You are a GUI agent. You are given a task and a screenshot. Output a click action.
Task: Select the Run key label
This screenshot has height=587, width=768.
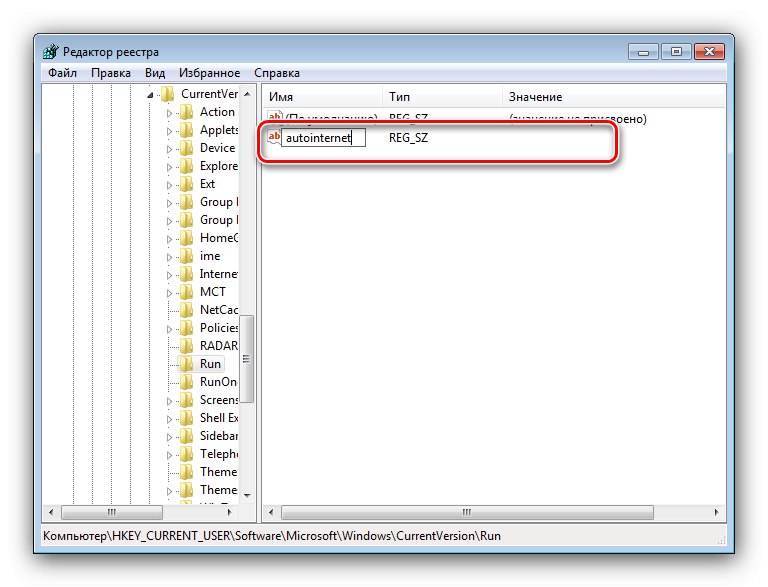[x=210, y=364]
